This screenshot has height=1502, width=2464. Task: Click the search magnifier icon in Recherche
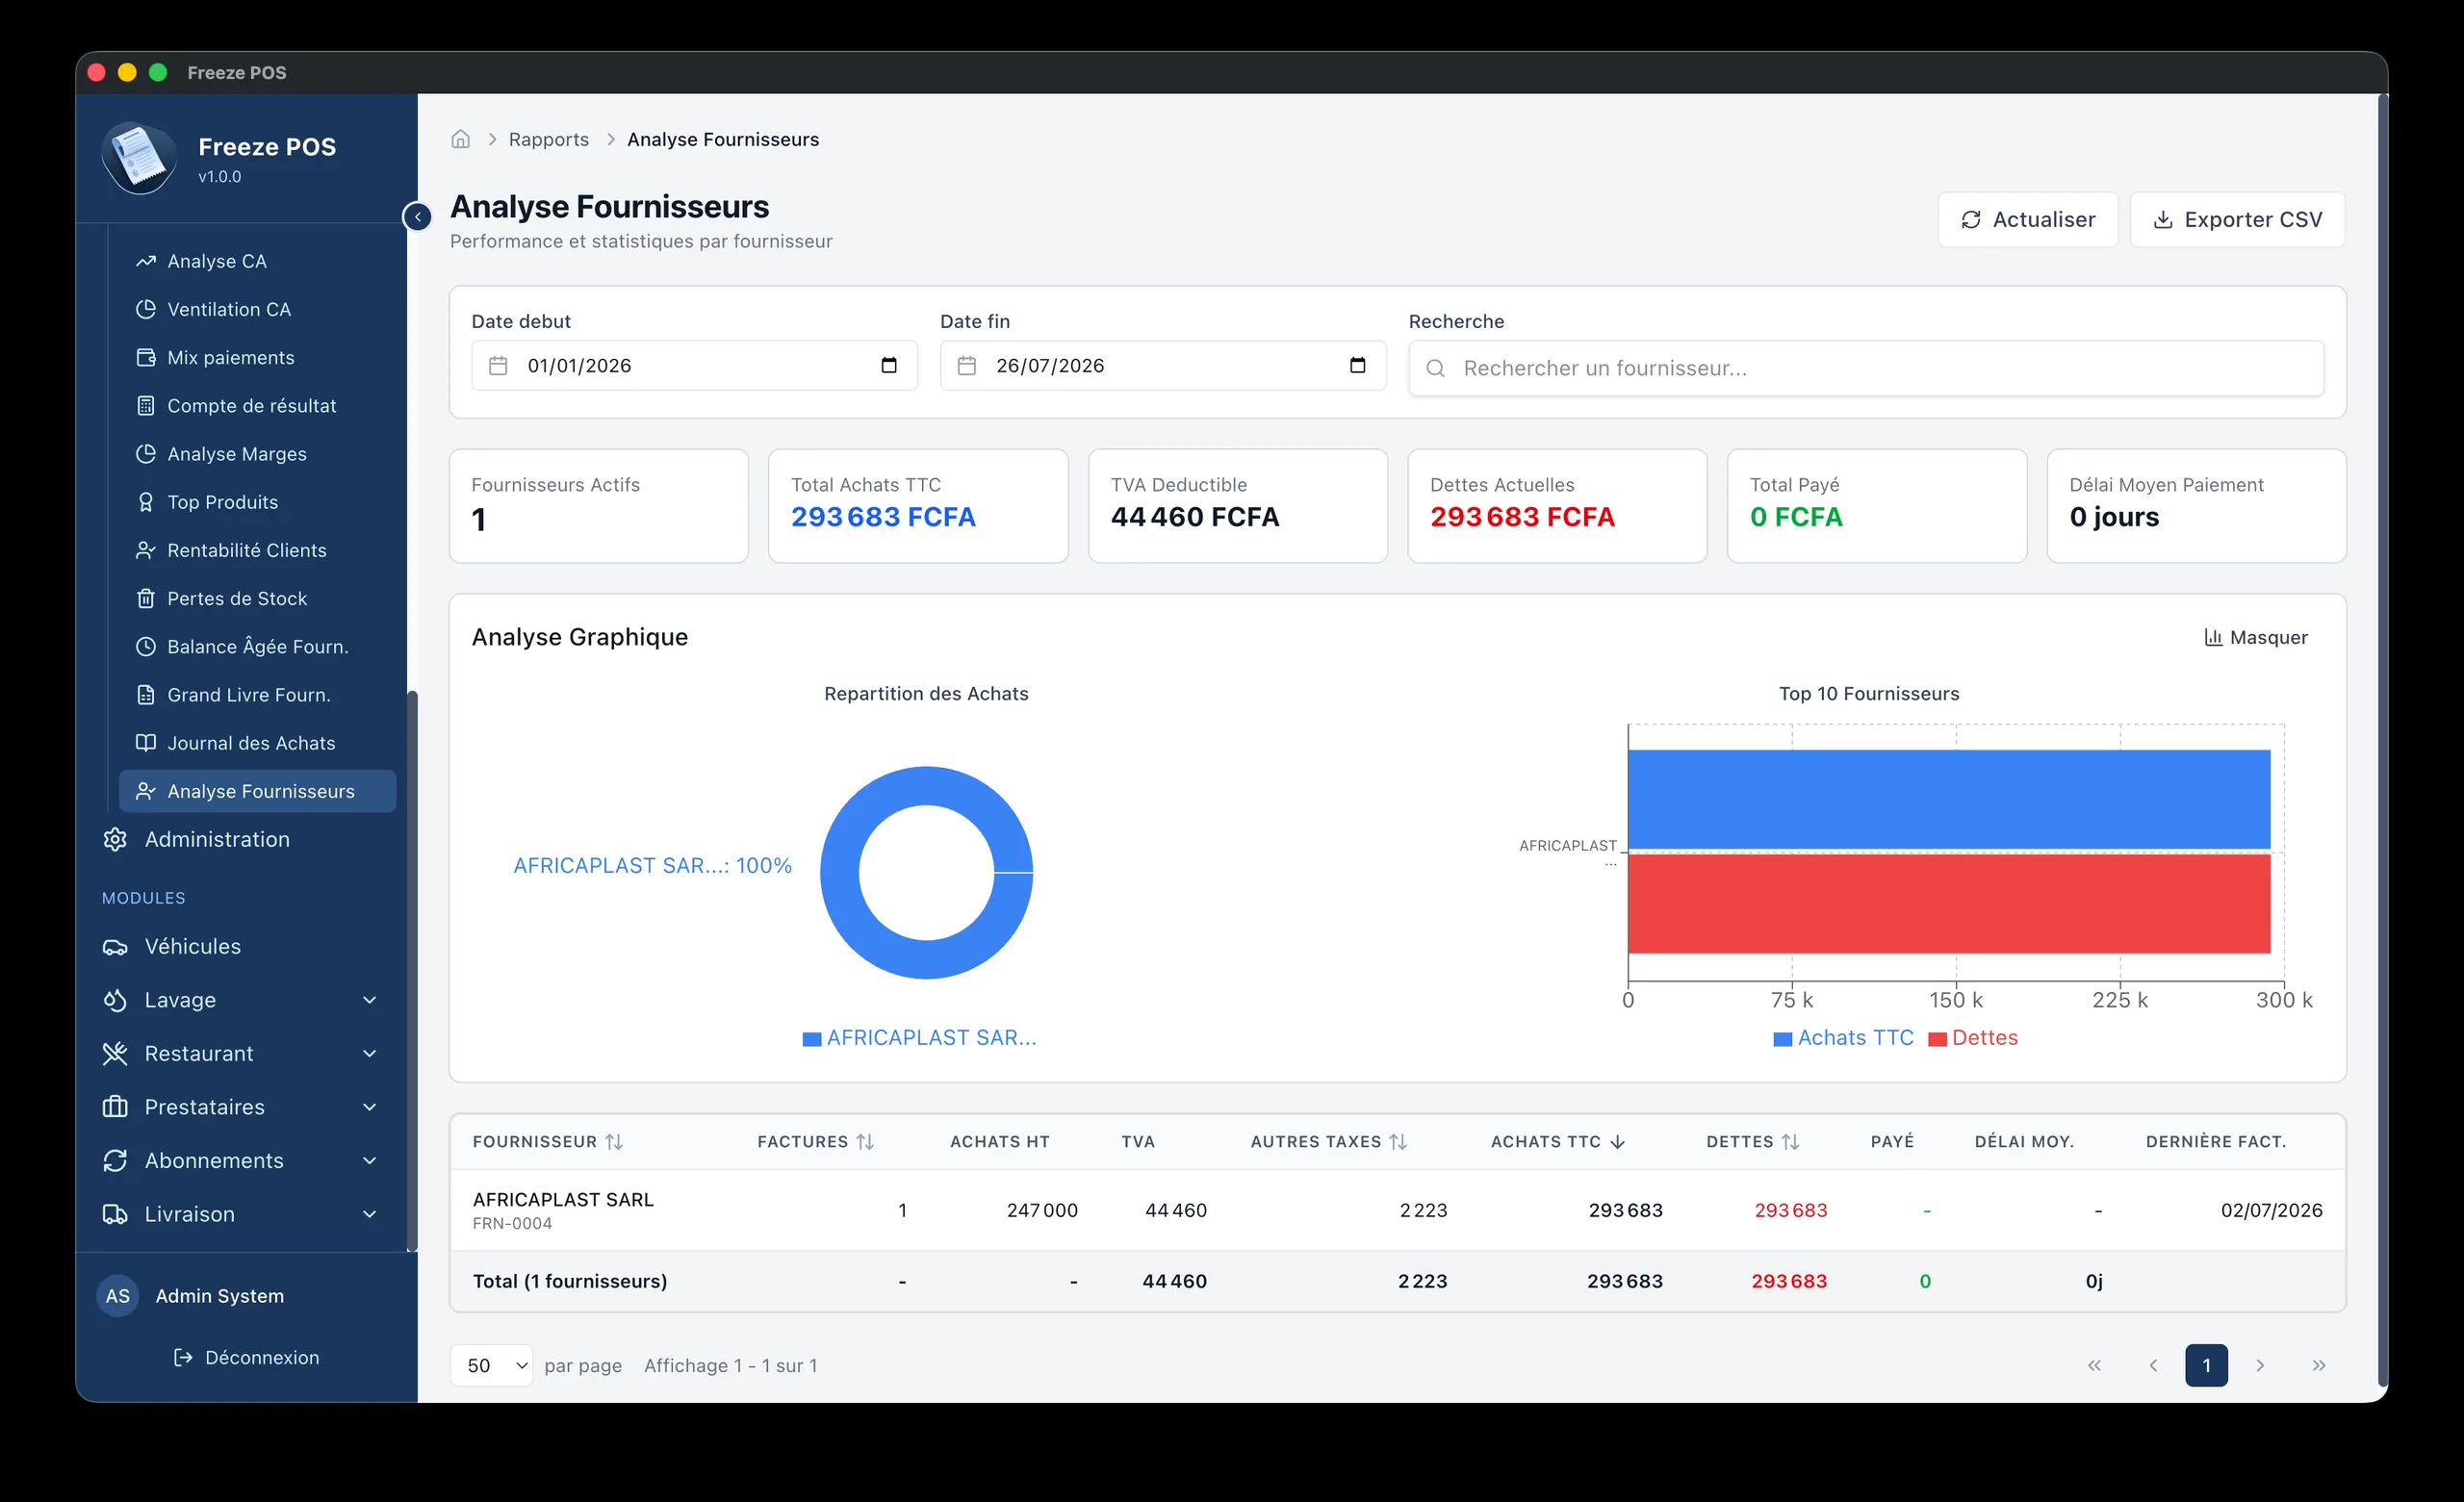coord(1435,368)
